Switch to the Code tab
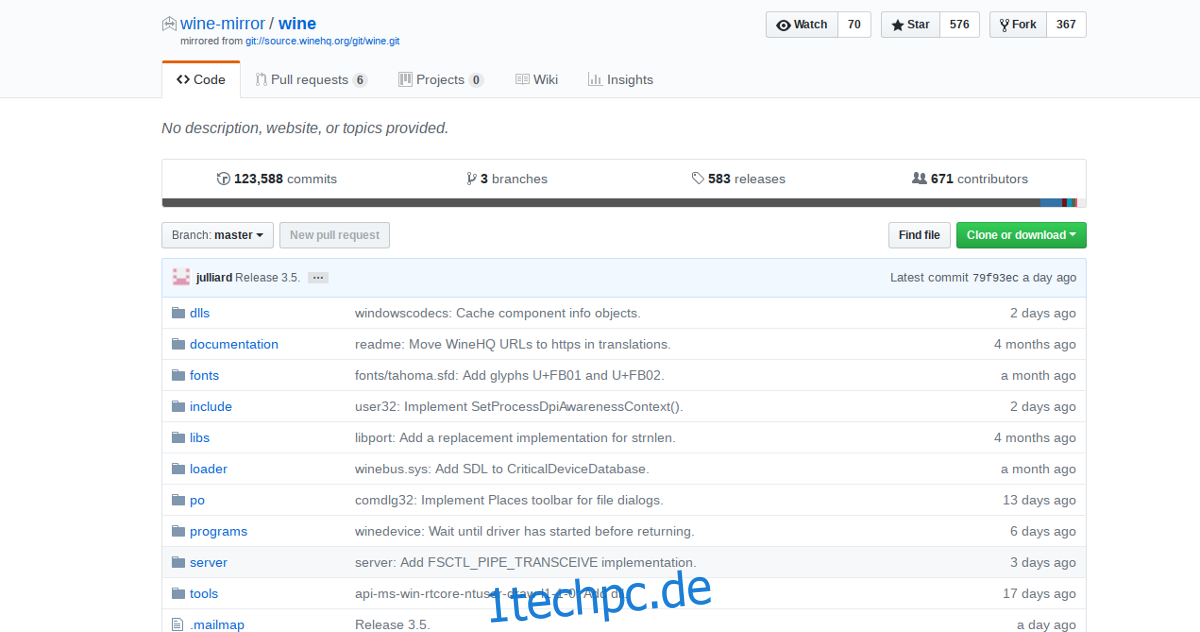The width and height of the screenshot is (1200, 632). 201,80
